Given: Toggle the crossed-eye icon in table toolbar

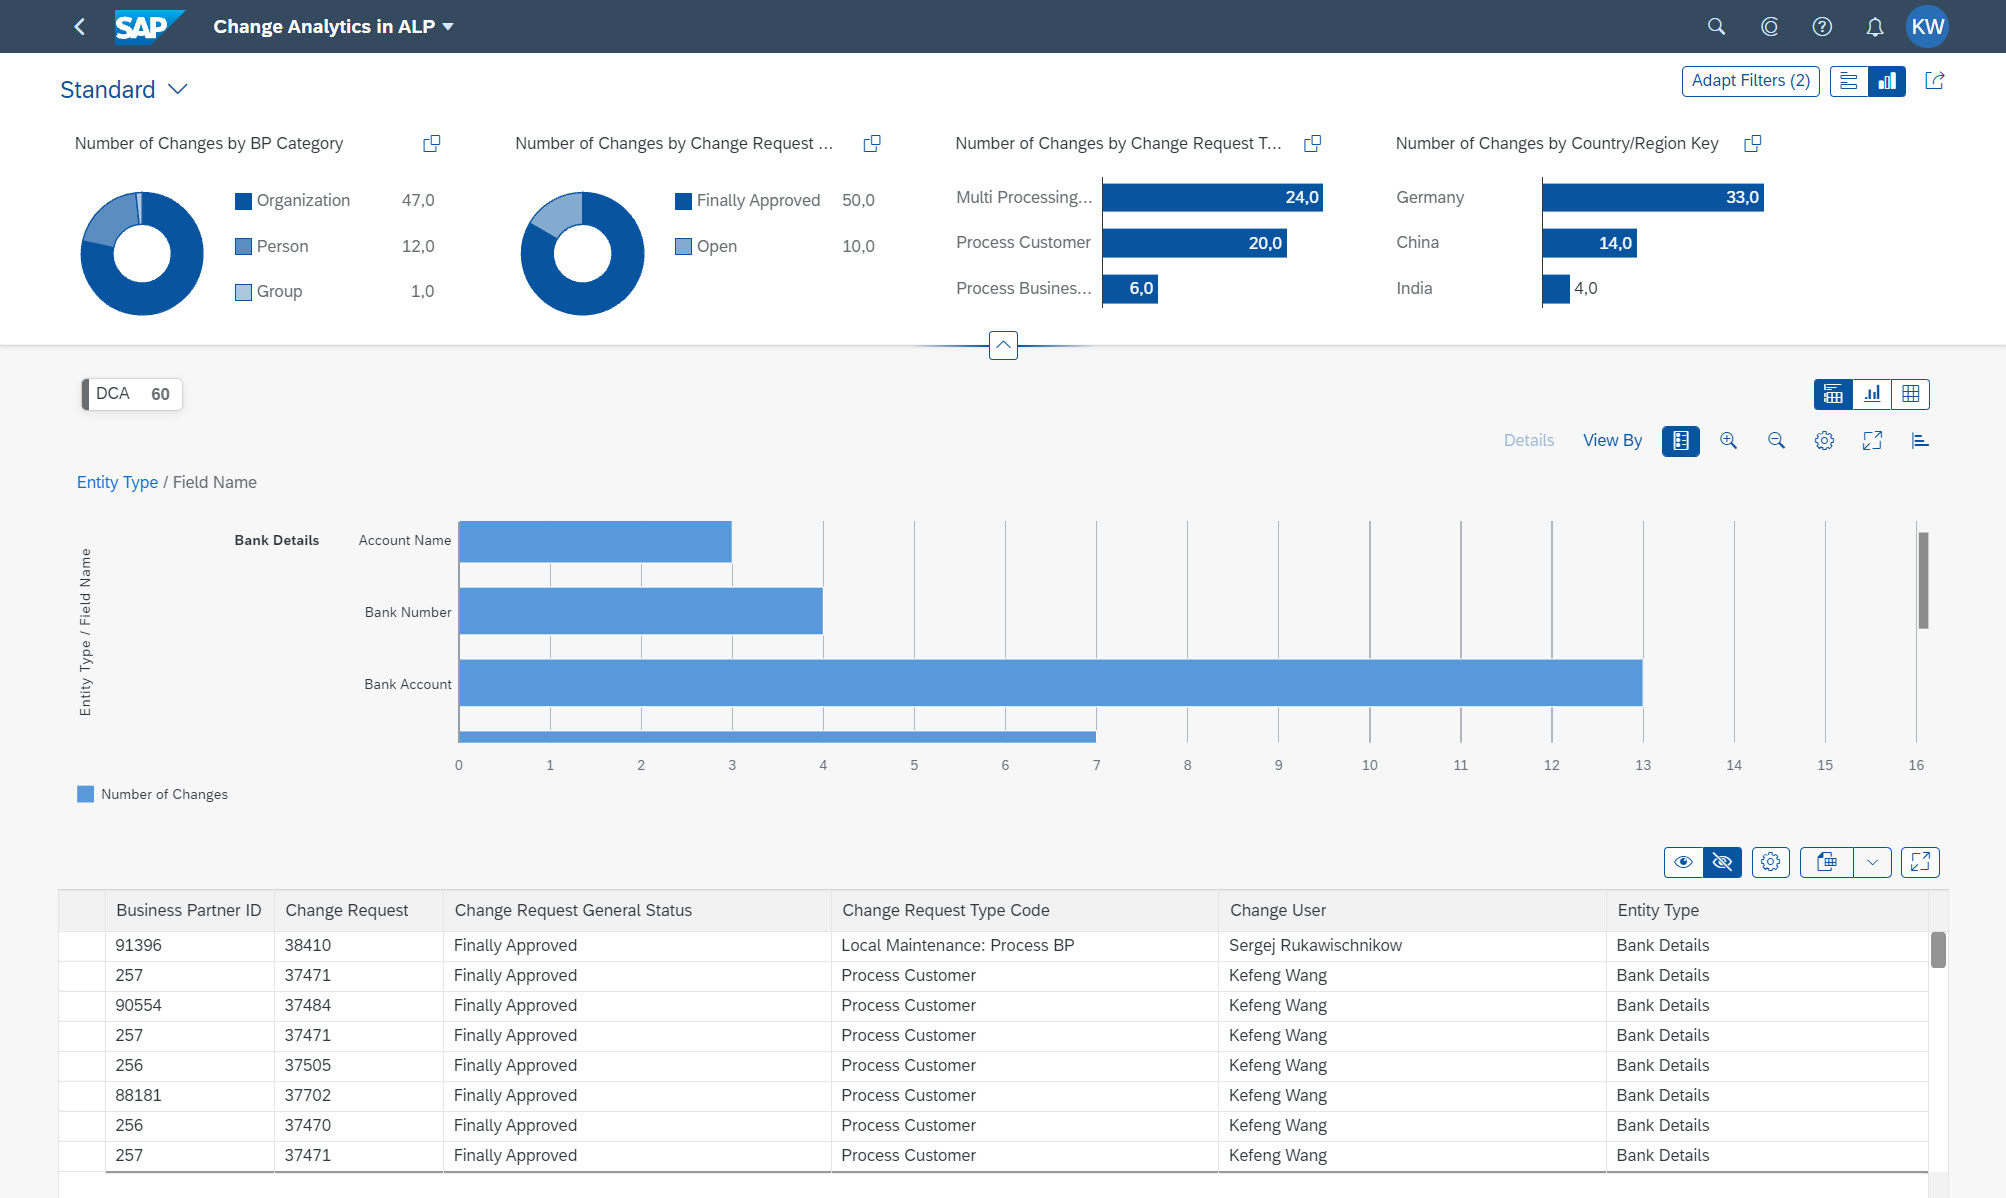Looking at the screenshot, I should (1724, 861).
